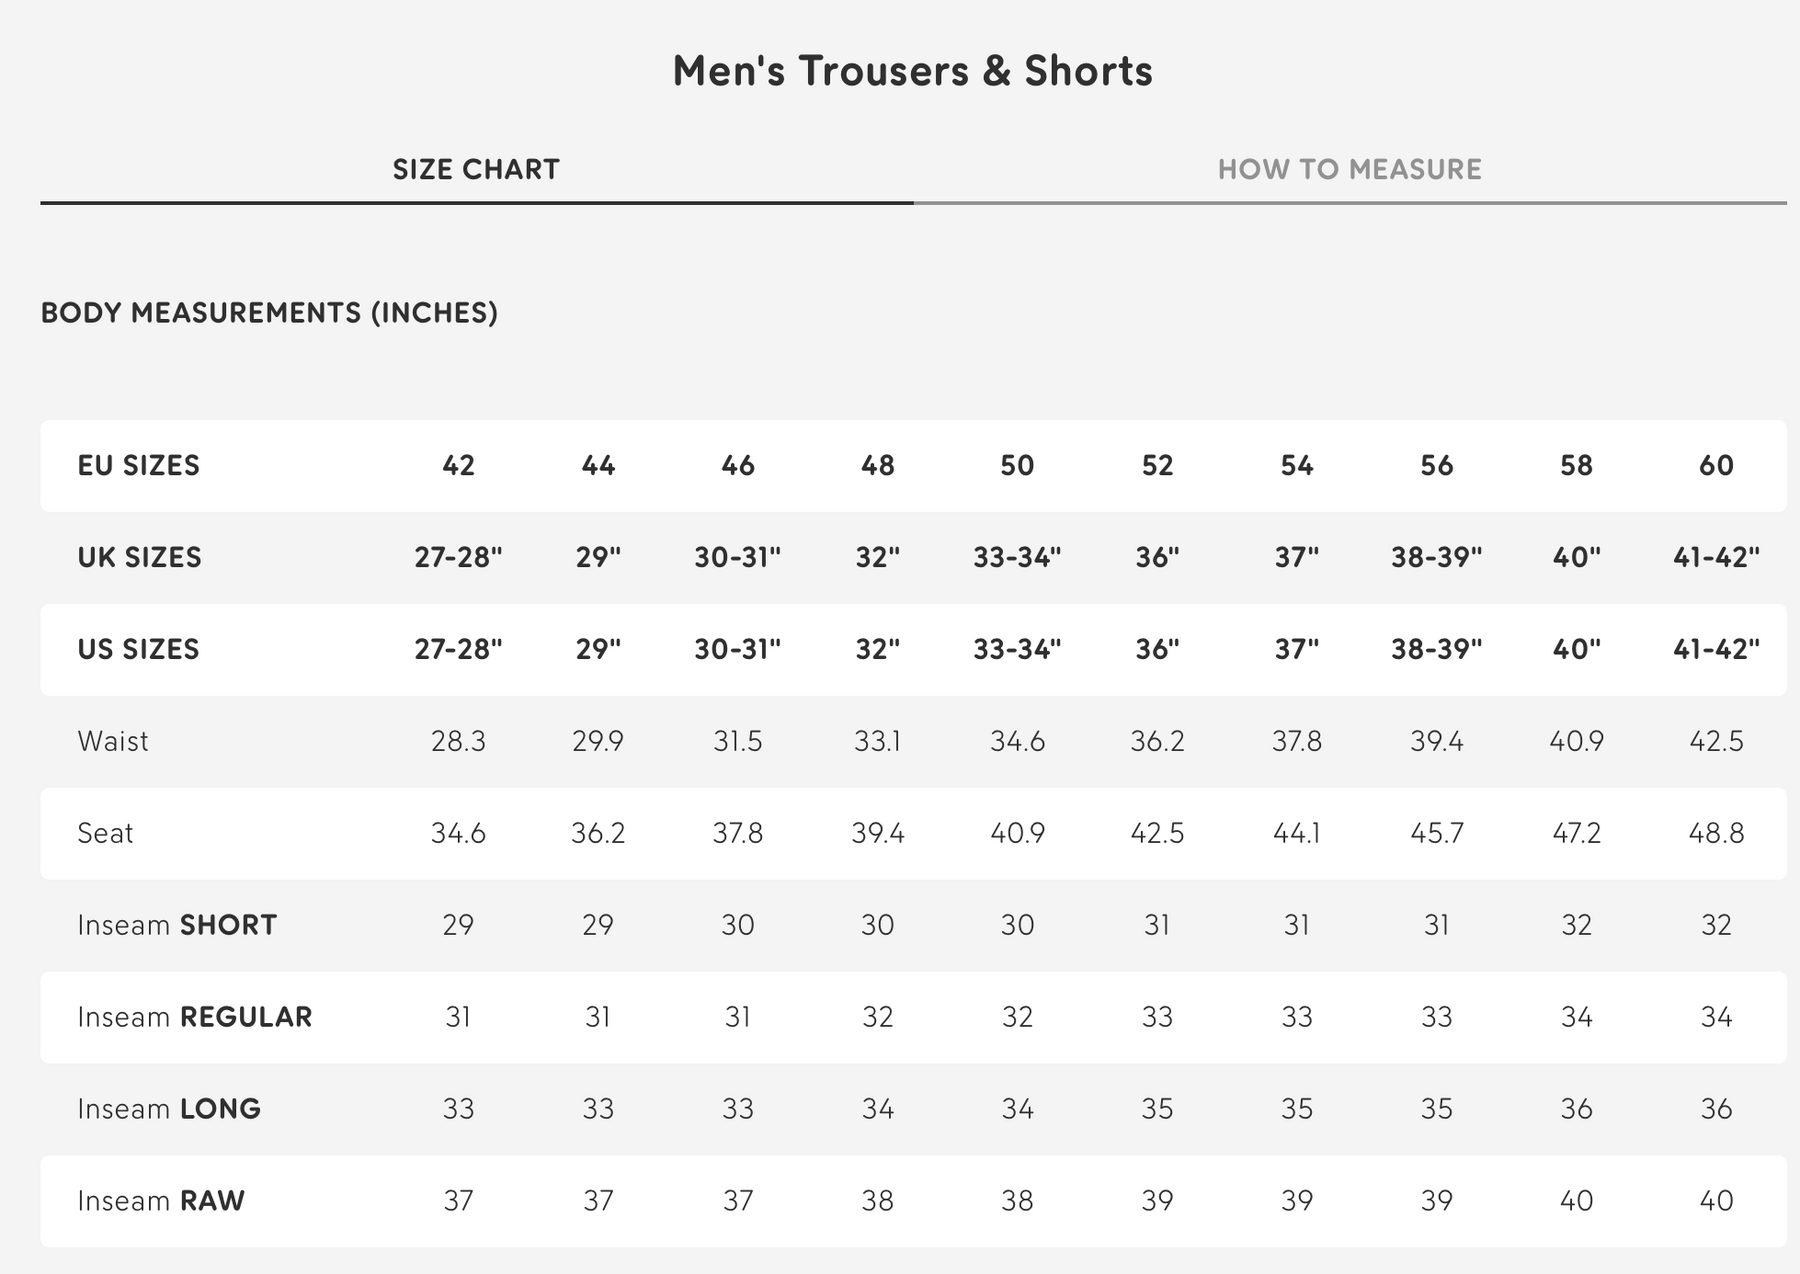Image resolution: width=1800 pixels, height=1274 pixels.
Task: Click the US SIZES row label
Action: (x=138, y=650)
